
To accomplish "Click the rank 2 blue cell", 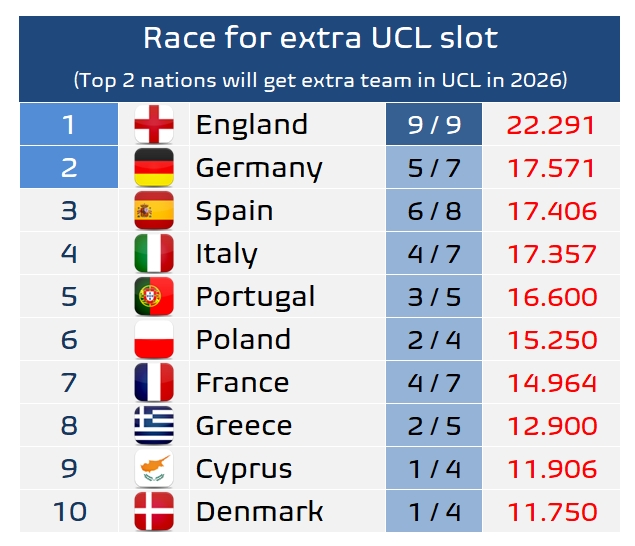I will coord(68,168).
